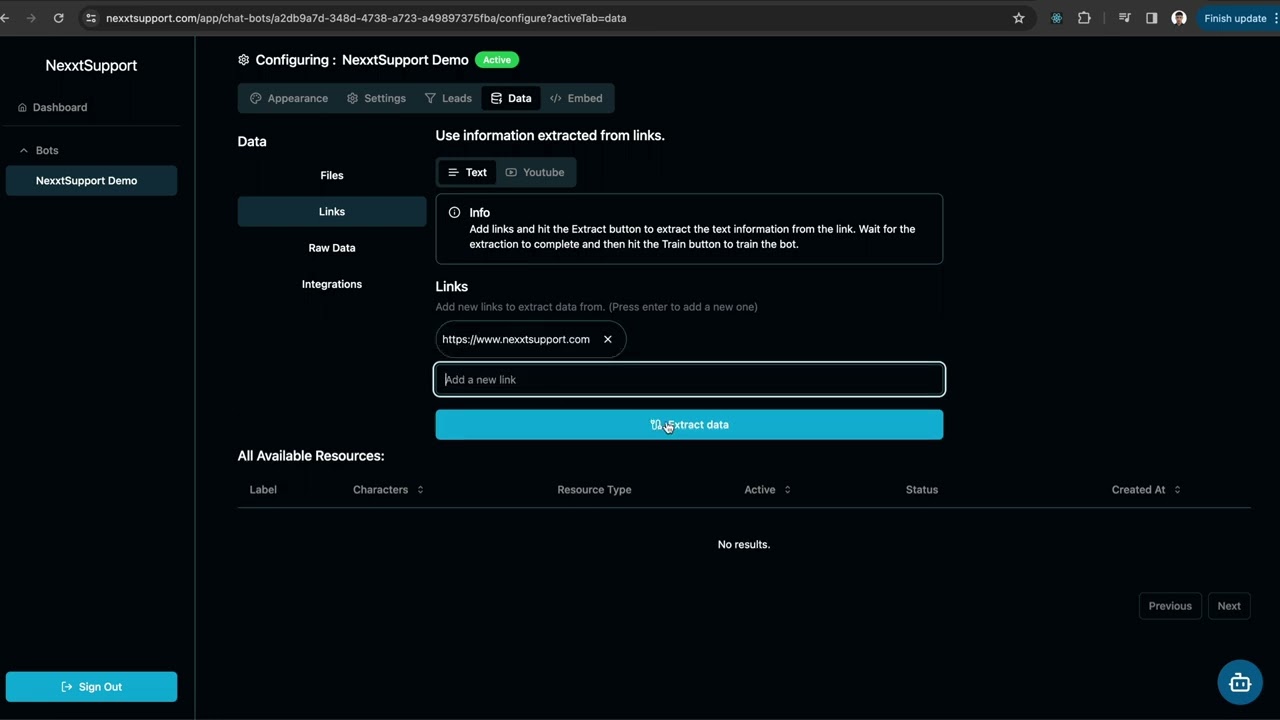Open the browser profile avatar
Screen dimensions: 1280x720
[x=1179, y=18]
